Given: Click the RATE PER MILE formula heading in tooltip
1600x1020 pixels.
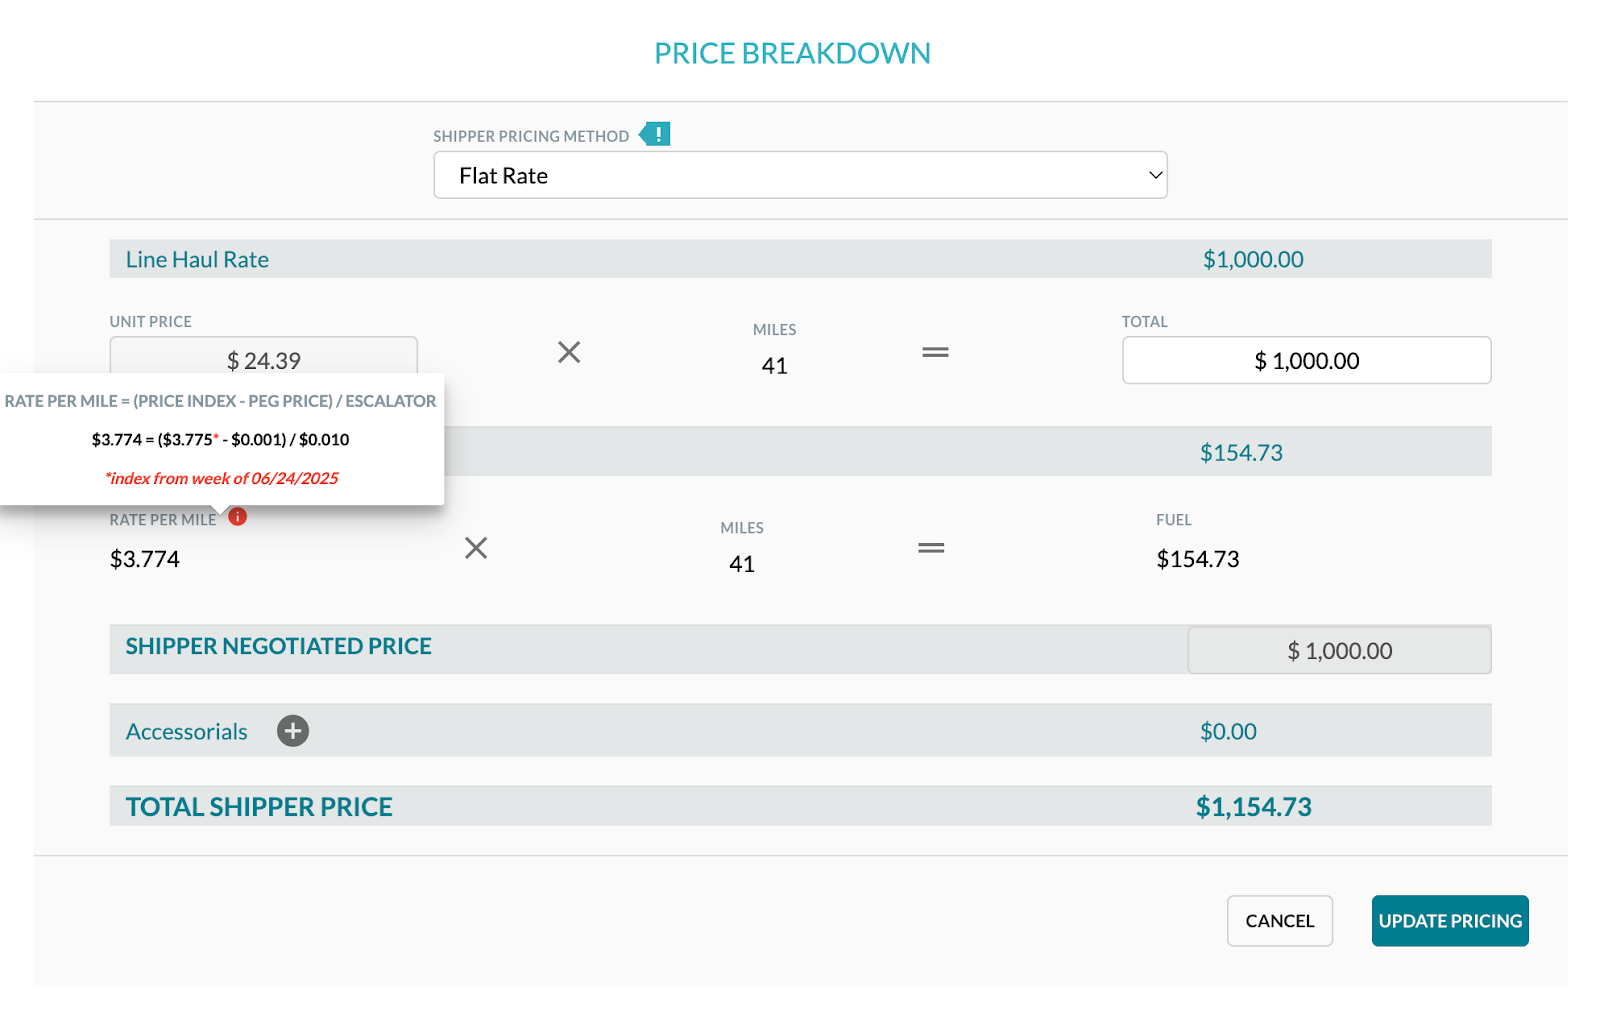Looking at the screenshot, I should [220, 401].
